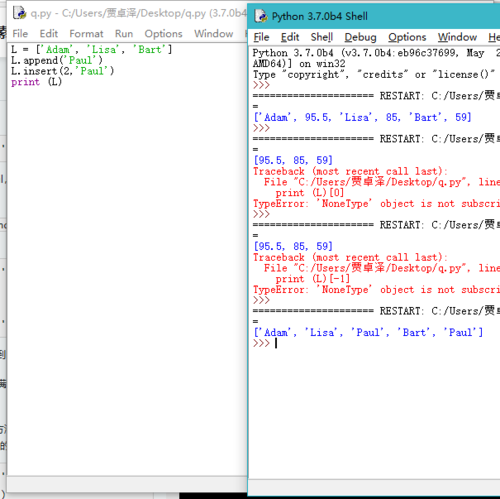Image resolution: width=500 pixels, height=499 pixels.
Task: Click code line L = ['Adam', 'Lisa', 'Bart']
Action: tap(92, 50)
